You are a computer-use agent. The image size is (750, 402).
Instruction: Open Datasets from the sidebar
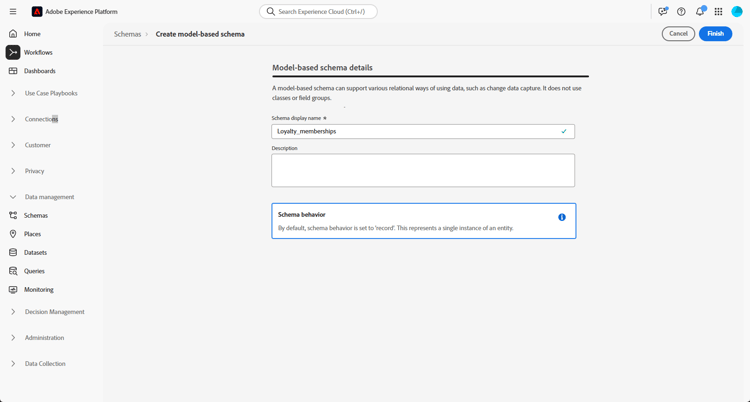35,253
